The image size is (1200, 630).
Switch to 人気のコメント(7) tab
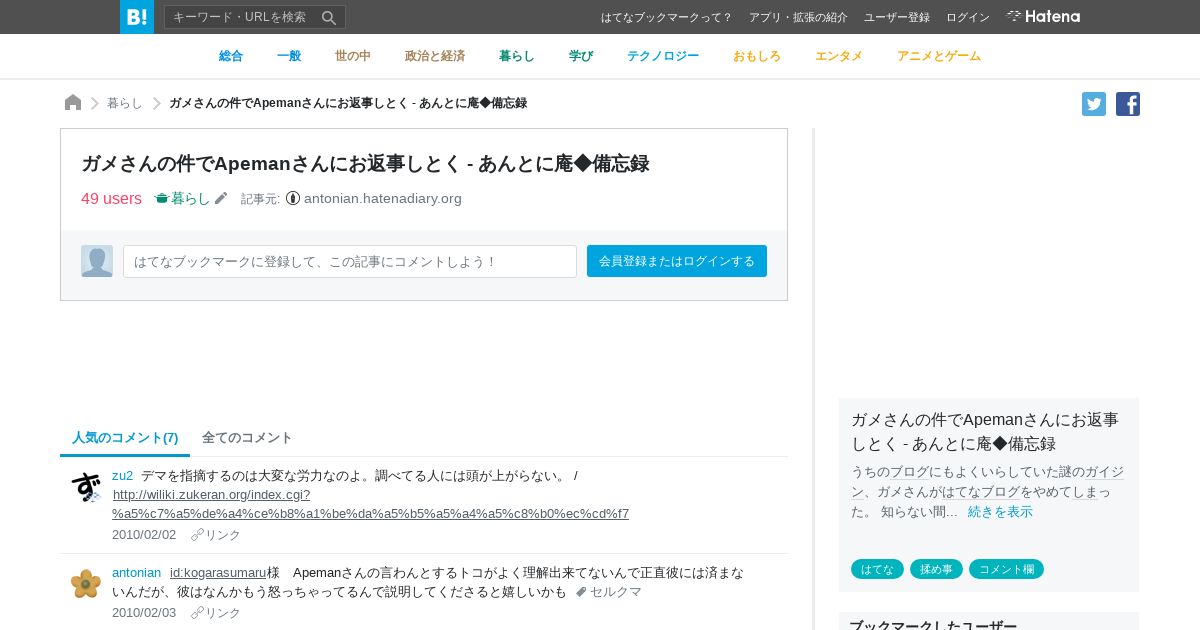pyautogui.click(x=125, y=437)
